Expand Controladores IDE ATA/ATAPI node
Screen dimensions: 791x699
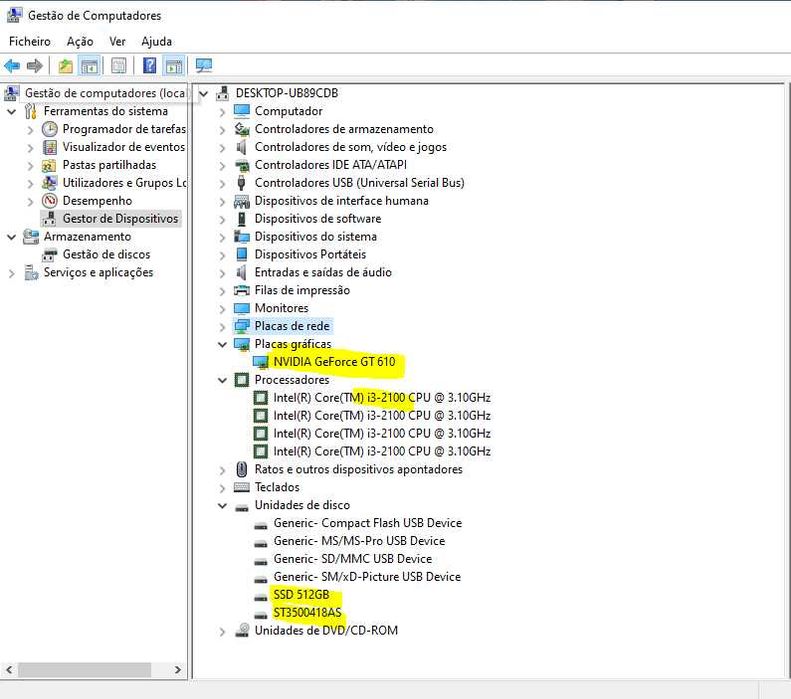pyautogui.click(x=222, y=165)
